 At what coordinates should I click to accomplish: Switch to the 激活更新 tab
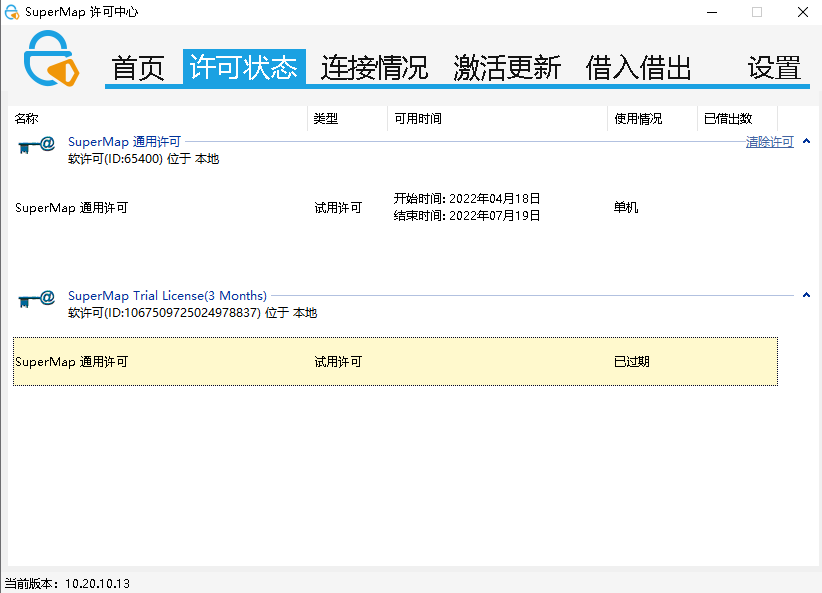(507, 68)
